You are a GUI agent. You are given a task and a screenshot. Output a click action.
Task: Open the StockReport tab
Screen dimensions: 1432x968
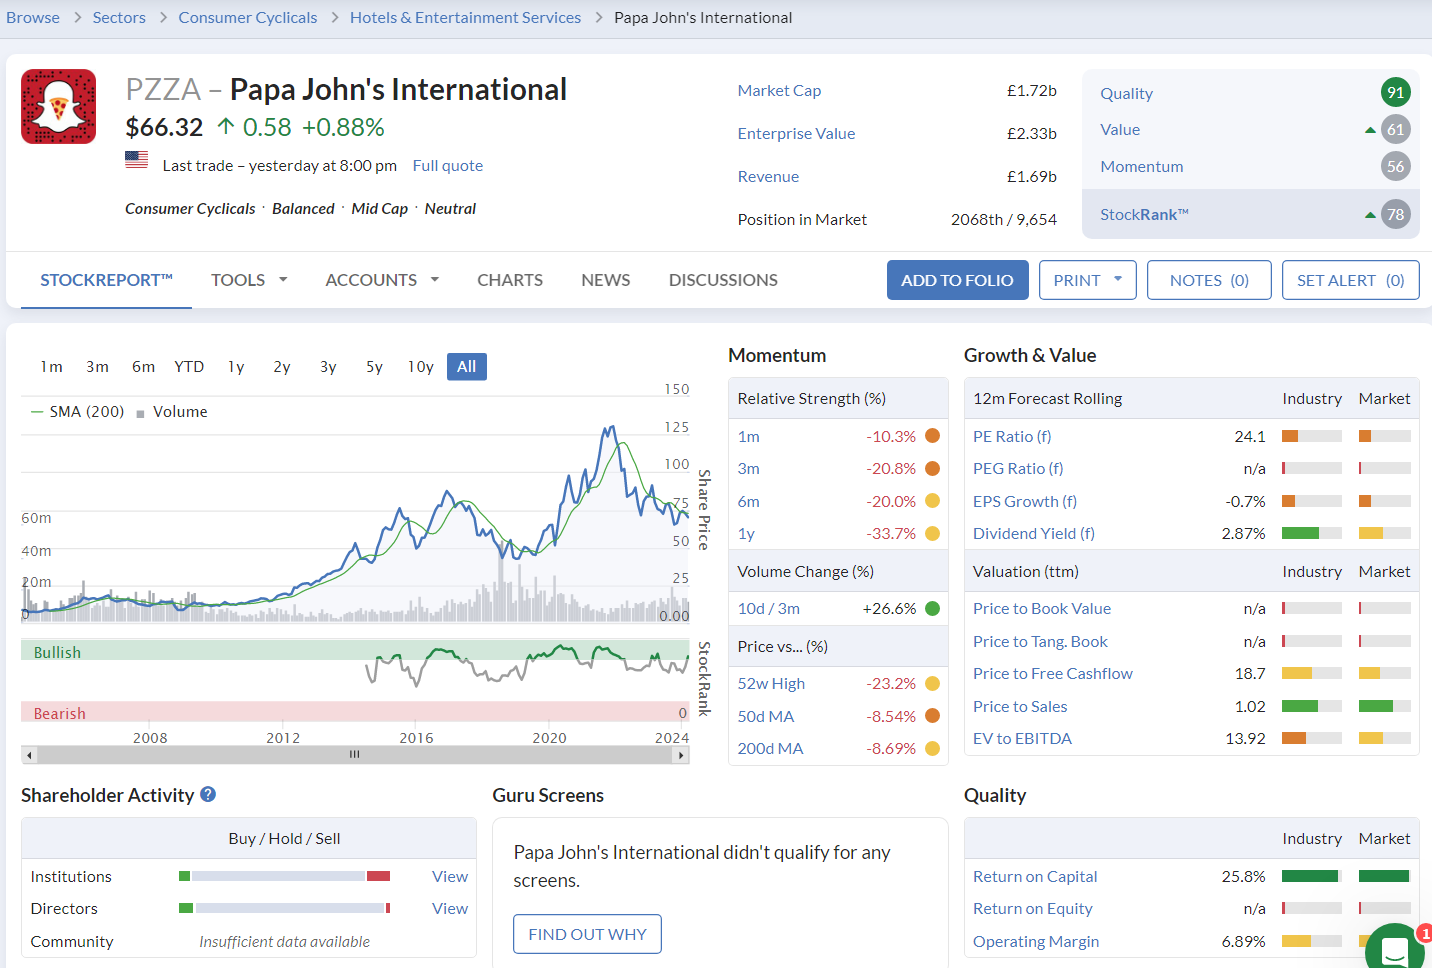pos(106,280)
